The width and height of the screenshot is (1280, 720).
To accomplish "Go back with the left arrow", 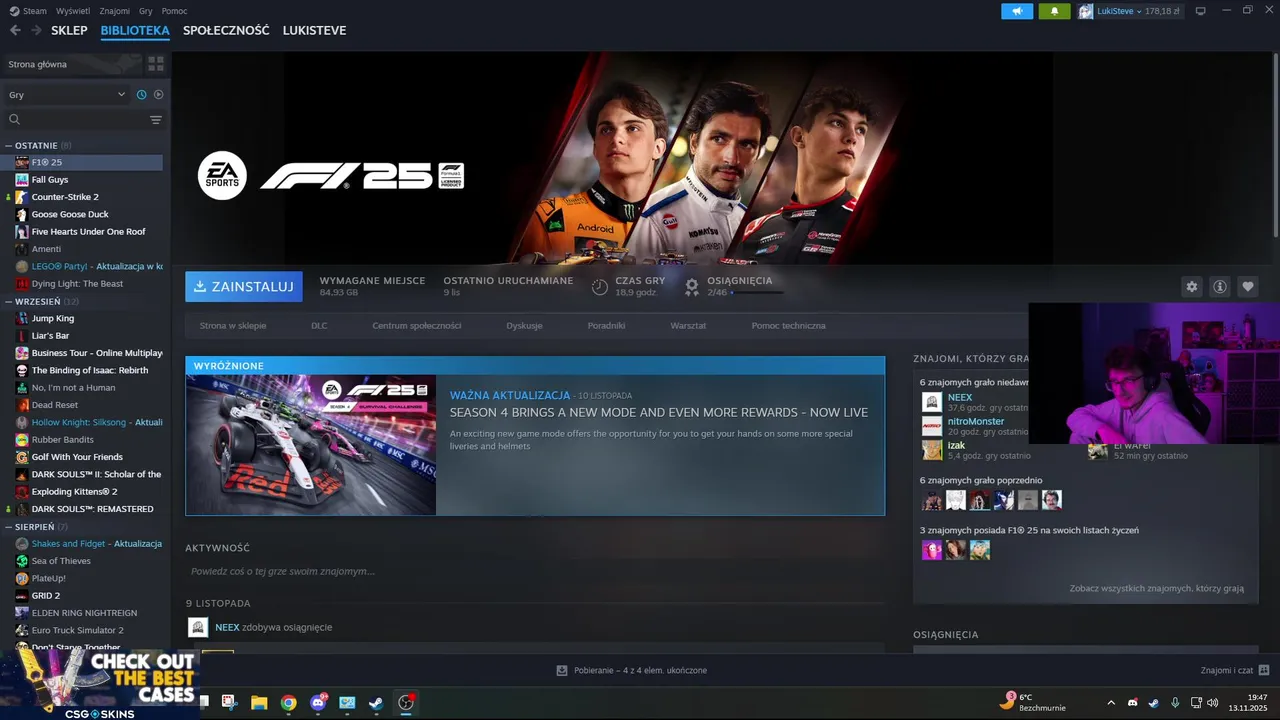I will (15, 30).
